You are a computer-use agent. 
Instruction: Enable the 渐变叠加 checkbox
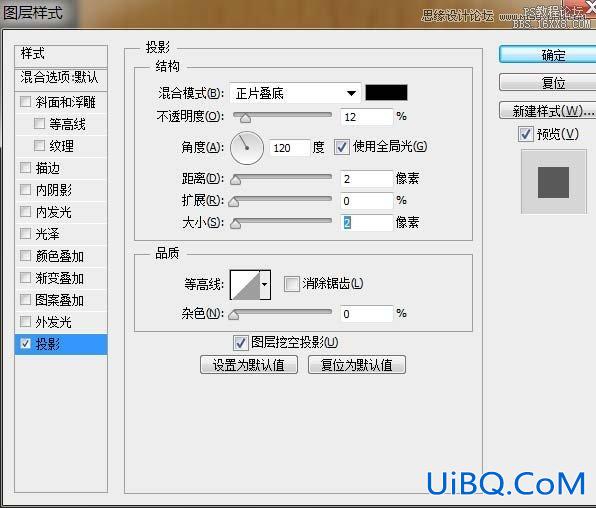pyautogui.click(x=25, y=278)
